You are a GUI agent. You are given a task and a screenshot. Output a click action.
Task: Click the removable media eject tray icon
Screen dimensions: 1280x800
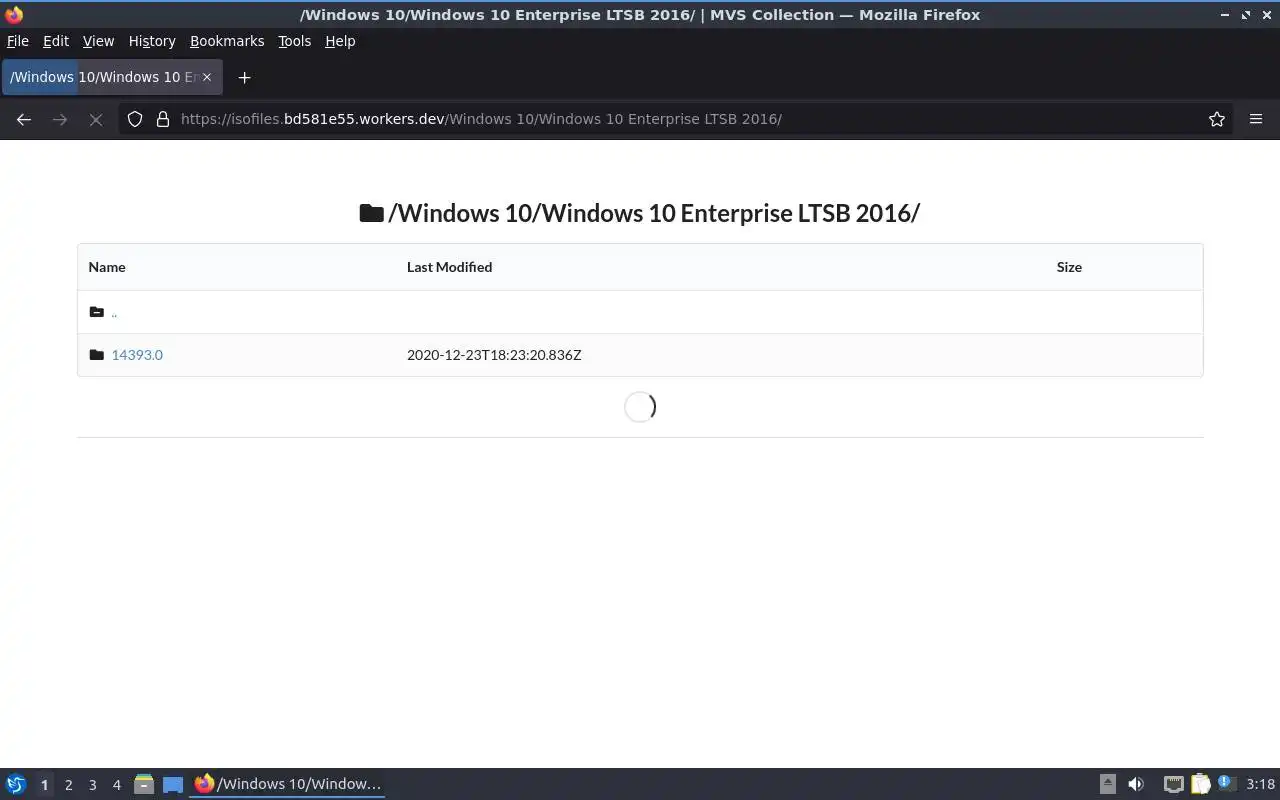(1108, 784)
